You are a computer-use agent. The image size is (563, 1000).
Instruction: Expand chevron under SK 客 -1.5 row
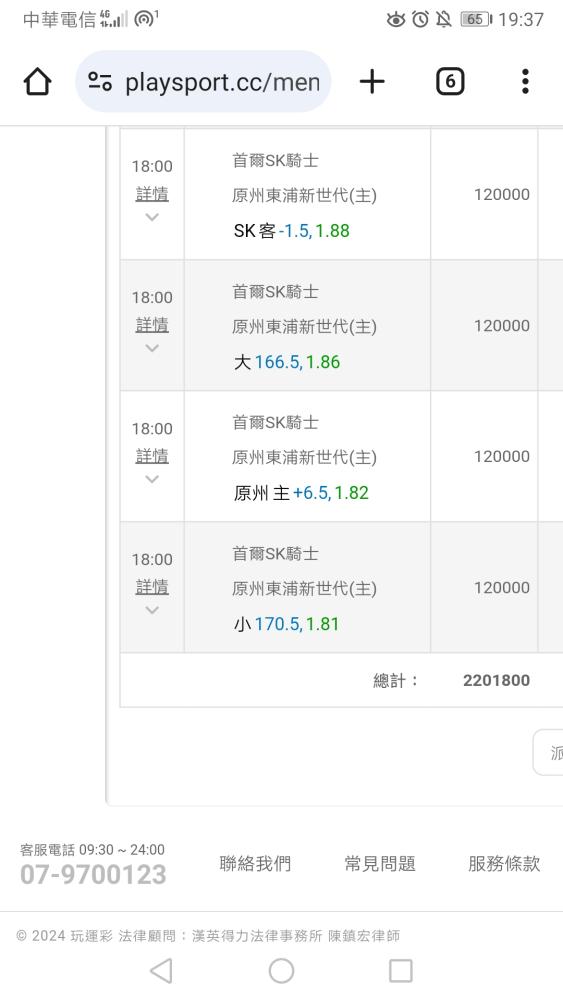(x=152, y=217)
